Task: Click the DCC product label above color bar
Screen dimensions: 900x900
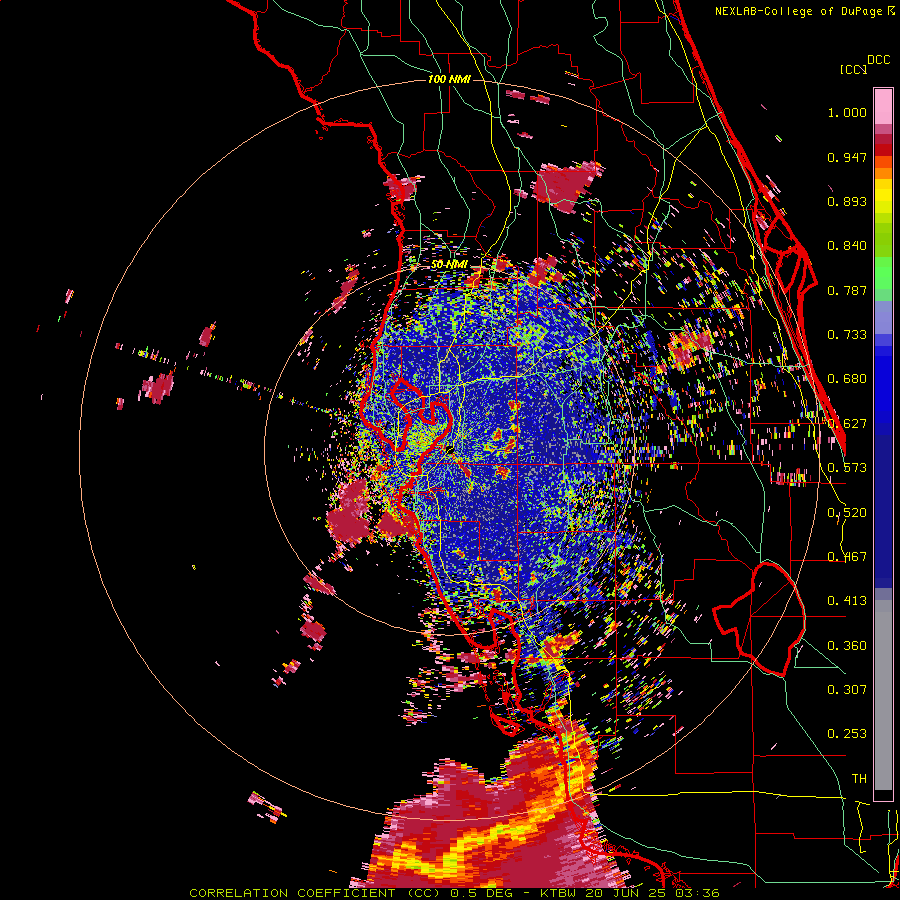Action: point(879,60)
